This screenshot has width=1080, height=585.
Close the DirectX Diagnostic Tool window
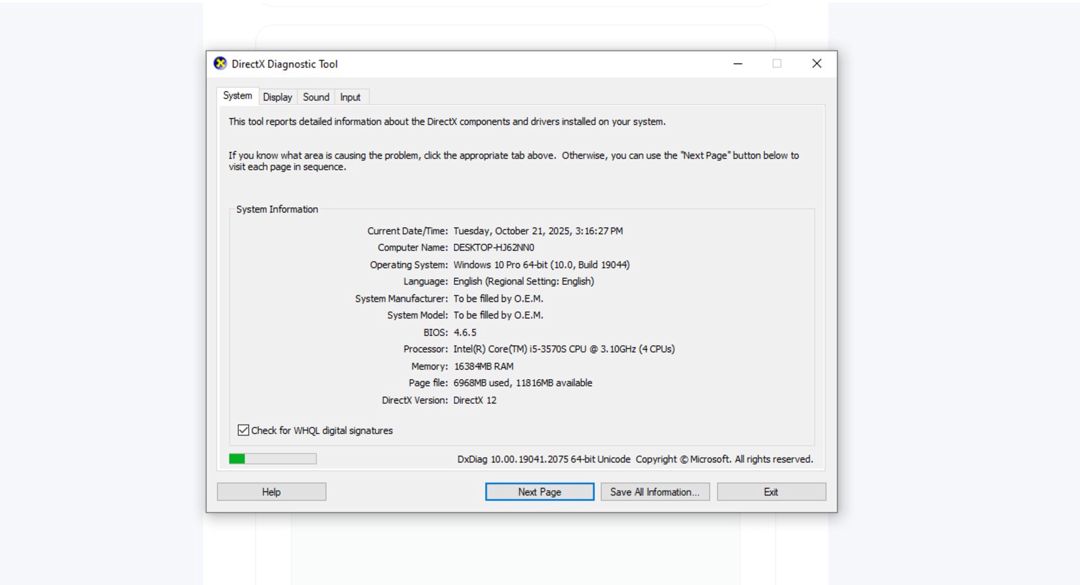pos(817,63)
